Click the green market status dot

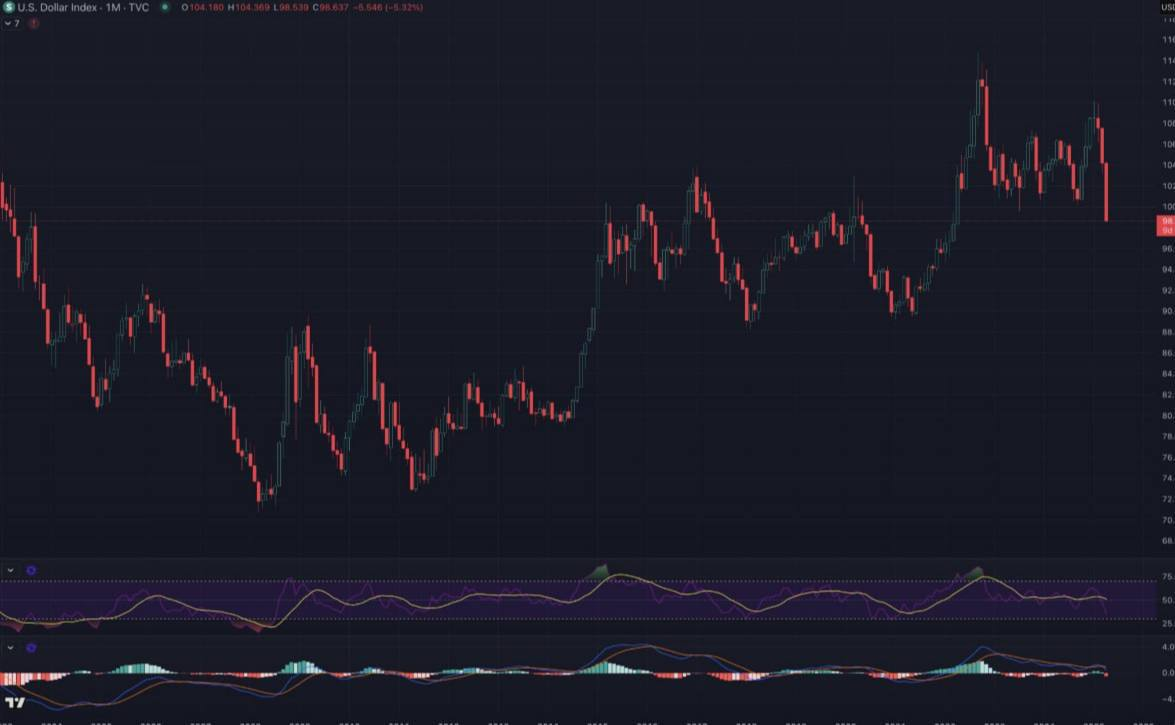pyautogui.click(x=165, y=7)
